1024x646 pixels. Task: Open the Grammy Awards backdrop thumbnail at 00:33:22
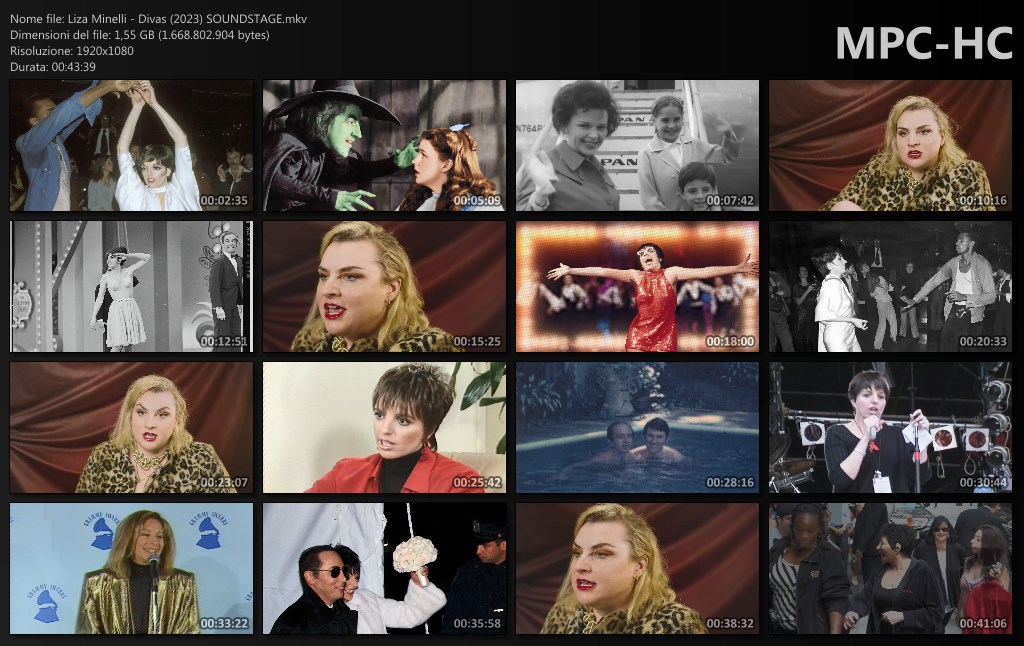click(x=132, y=569)
